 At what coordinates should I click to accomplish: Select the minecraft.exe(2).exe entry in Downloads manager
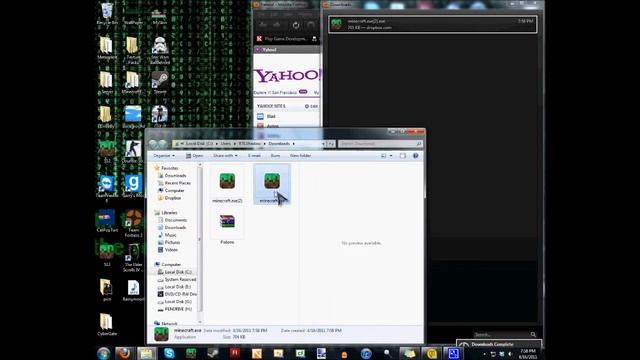(432, 24)
